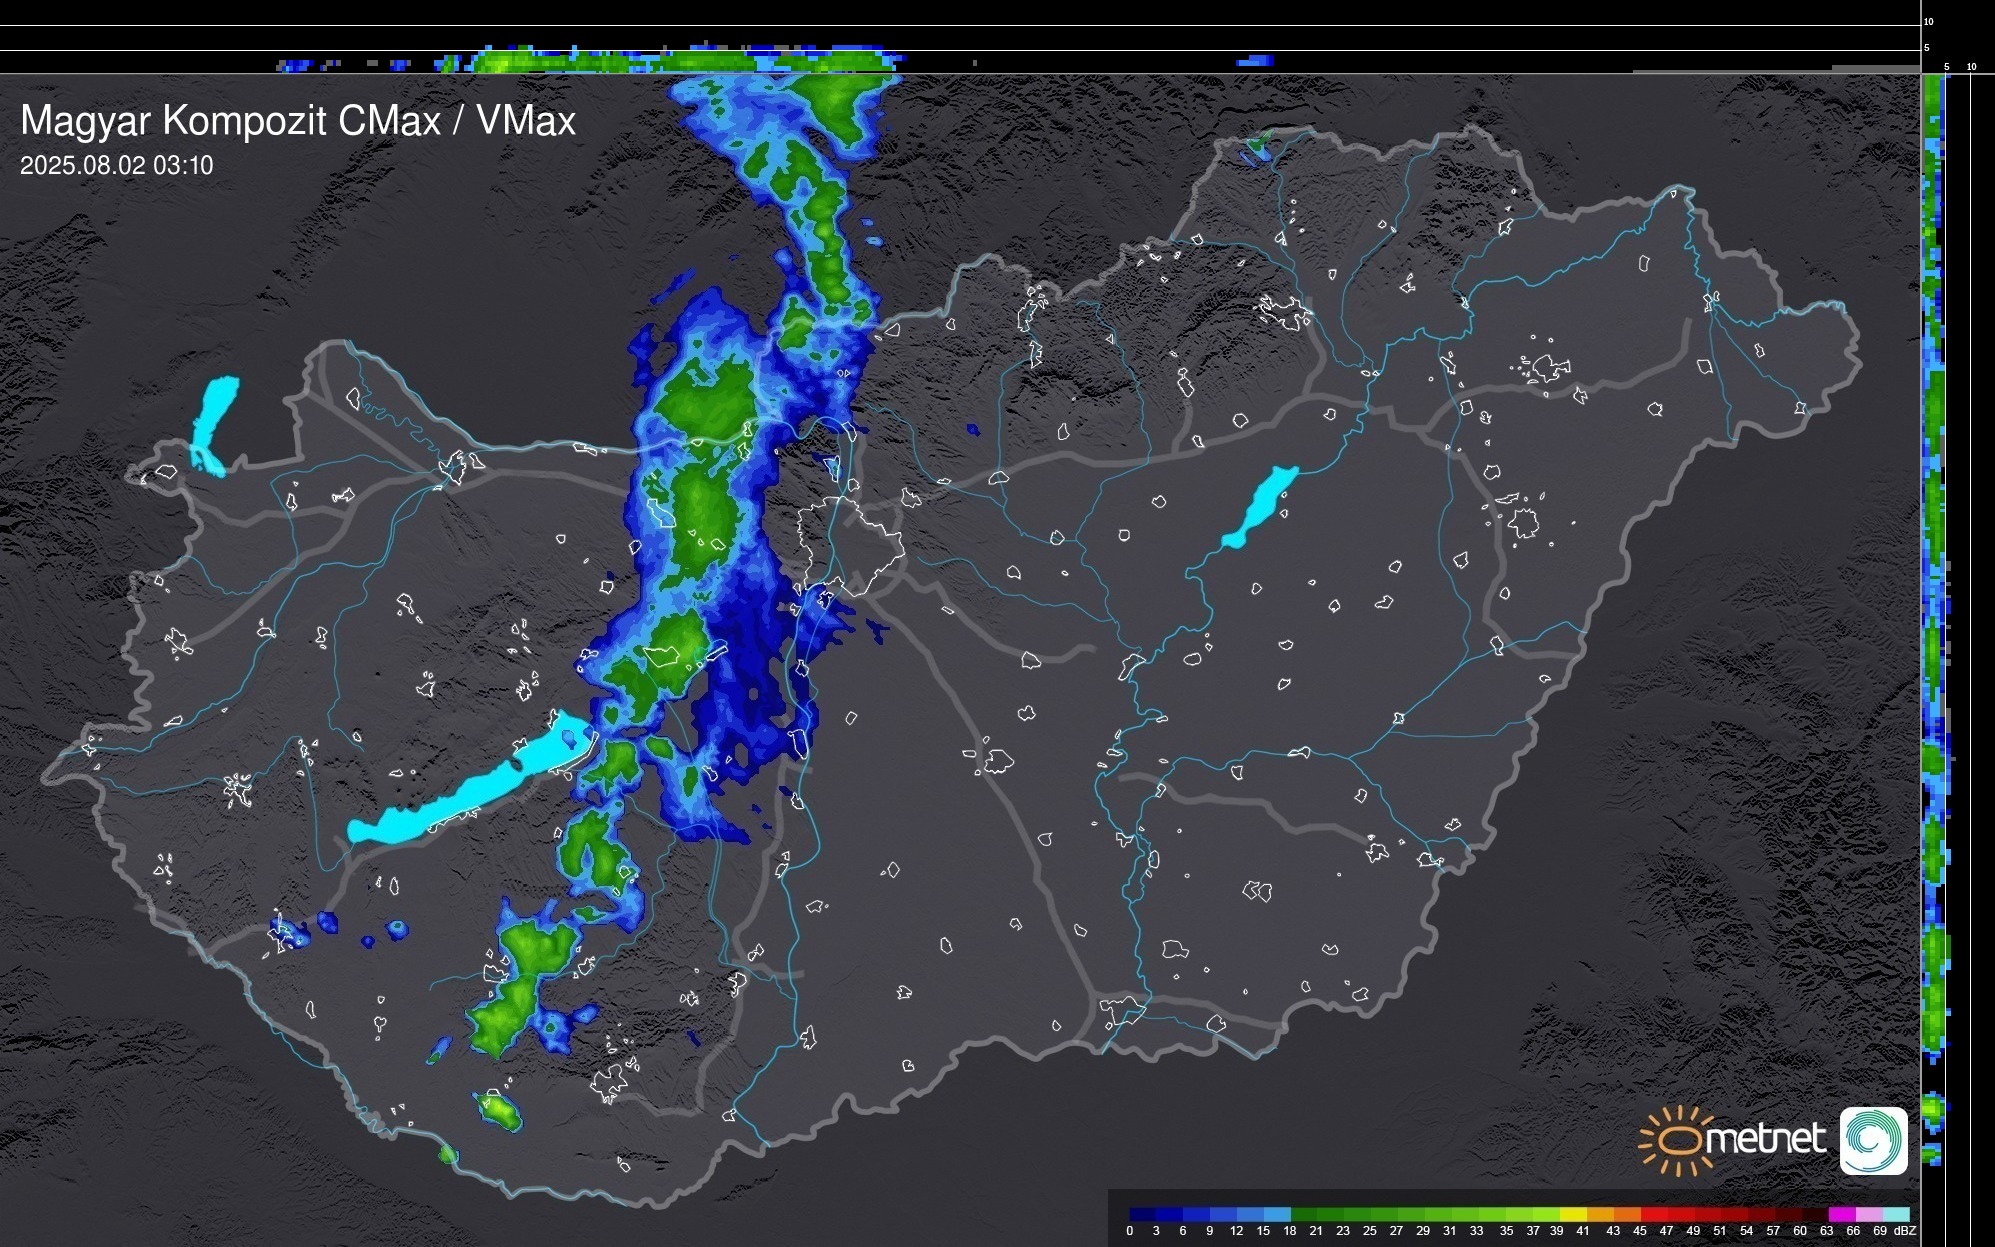Screen dimensions: 1995x1247
Task: Click the yellow 39 dBZ legend swatch
Action: coord(1573,1215)
